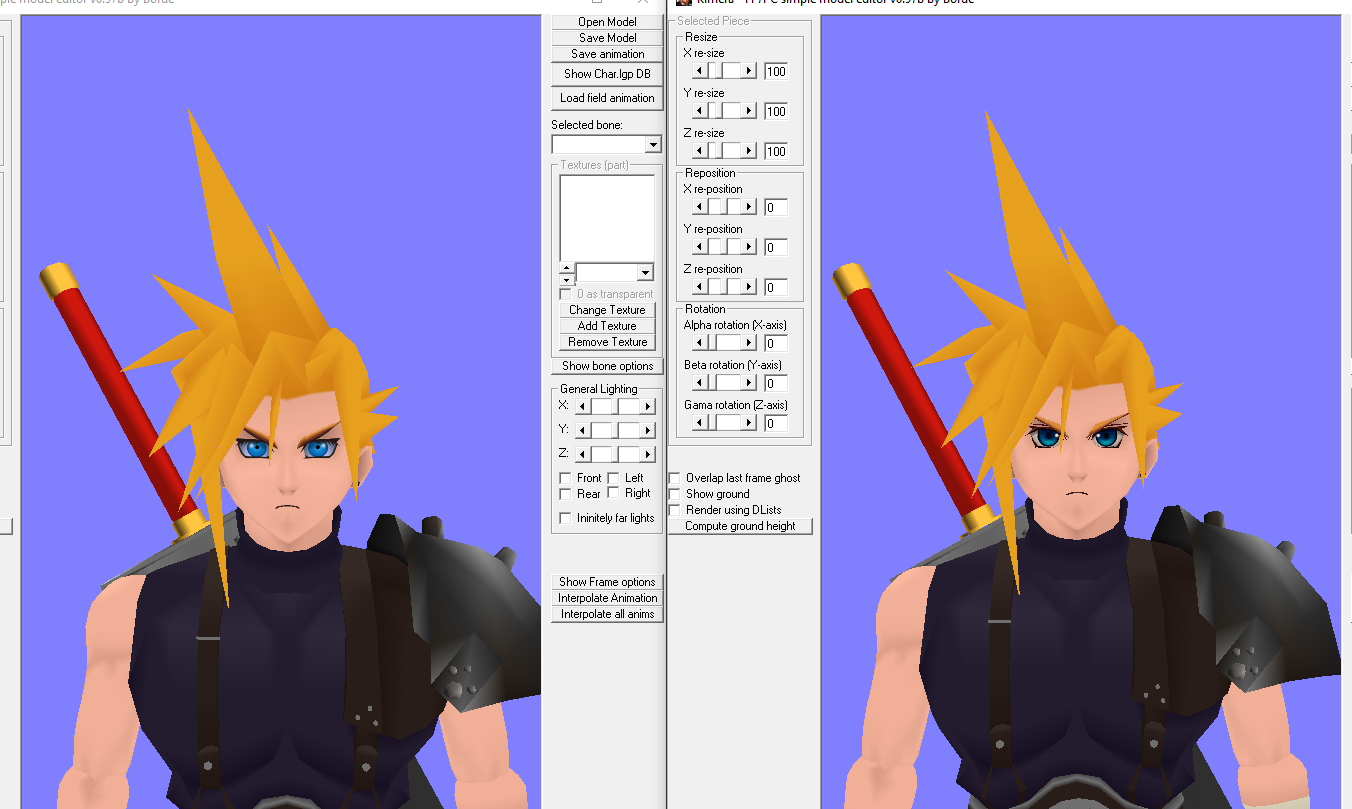
Task: Click the Change Texture button
Action: coord(607,310)
